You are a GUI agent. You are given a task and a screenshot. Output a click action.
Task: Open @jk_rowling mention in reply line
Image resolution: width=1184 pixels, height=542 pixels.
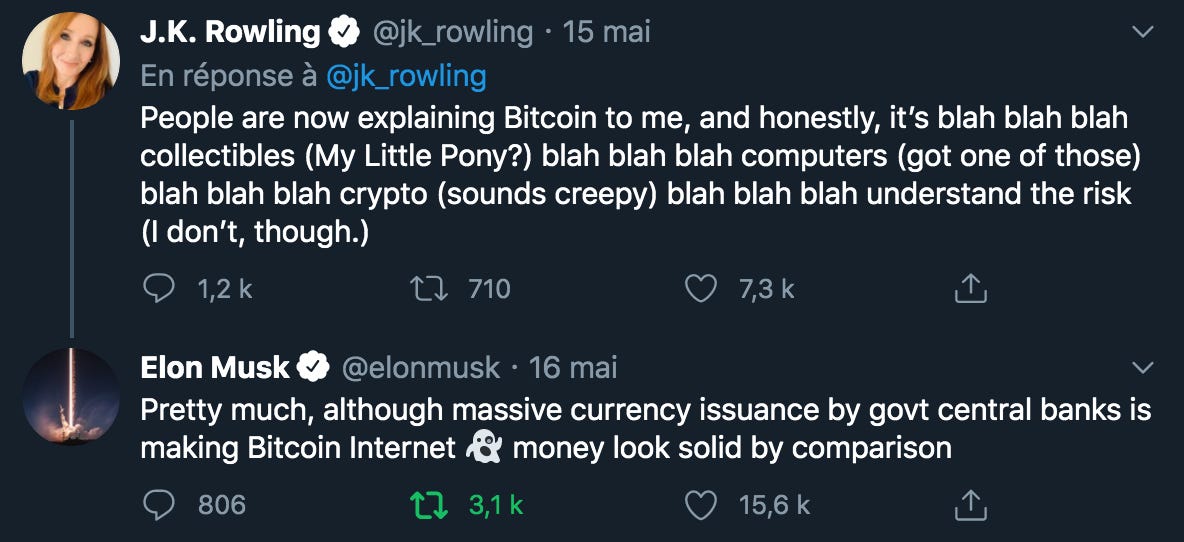(407, 75)
